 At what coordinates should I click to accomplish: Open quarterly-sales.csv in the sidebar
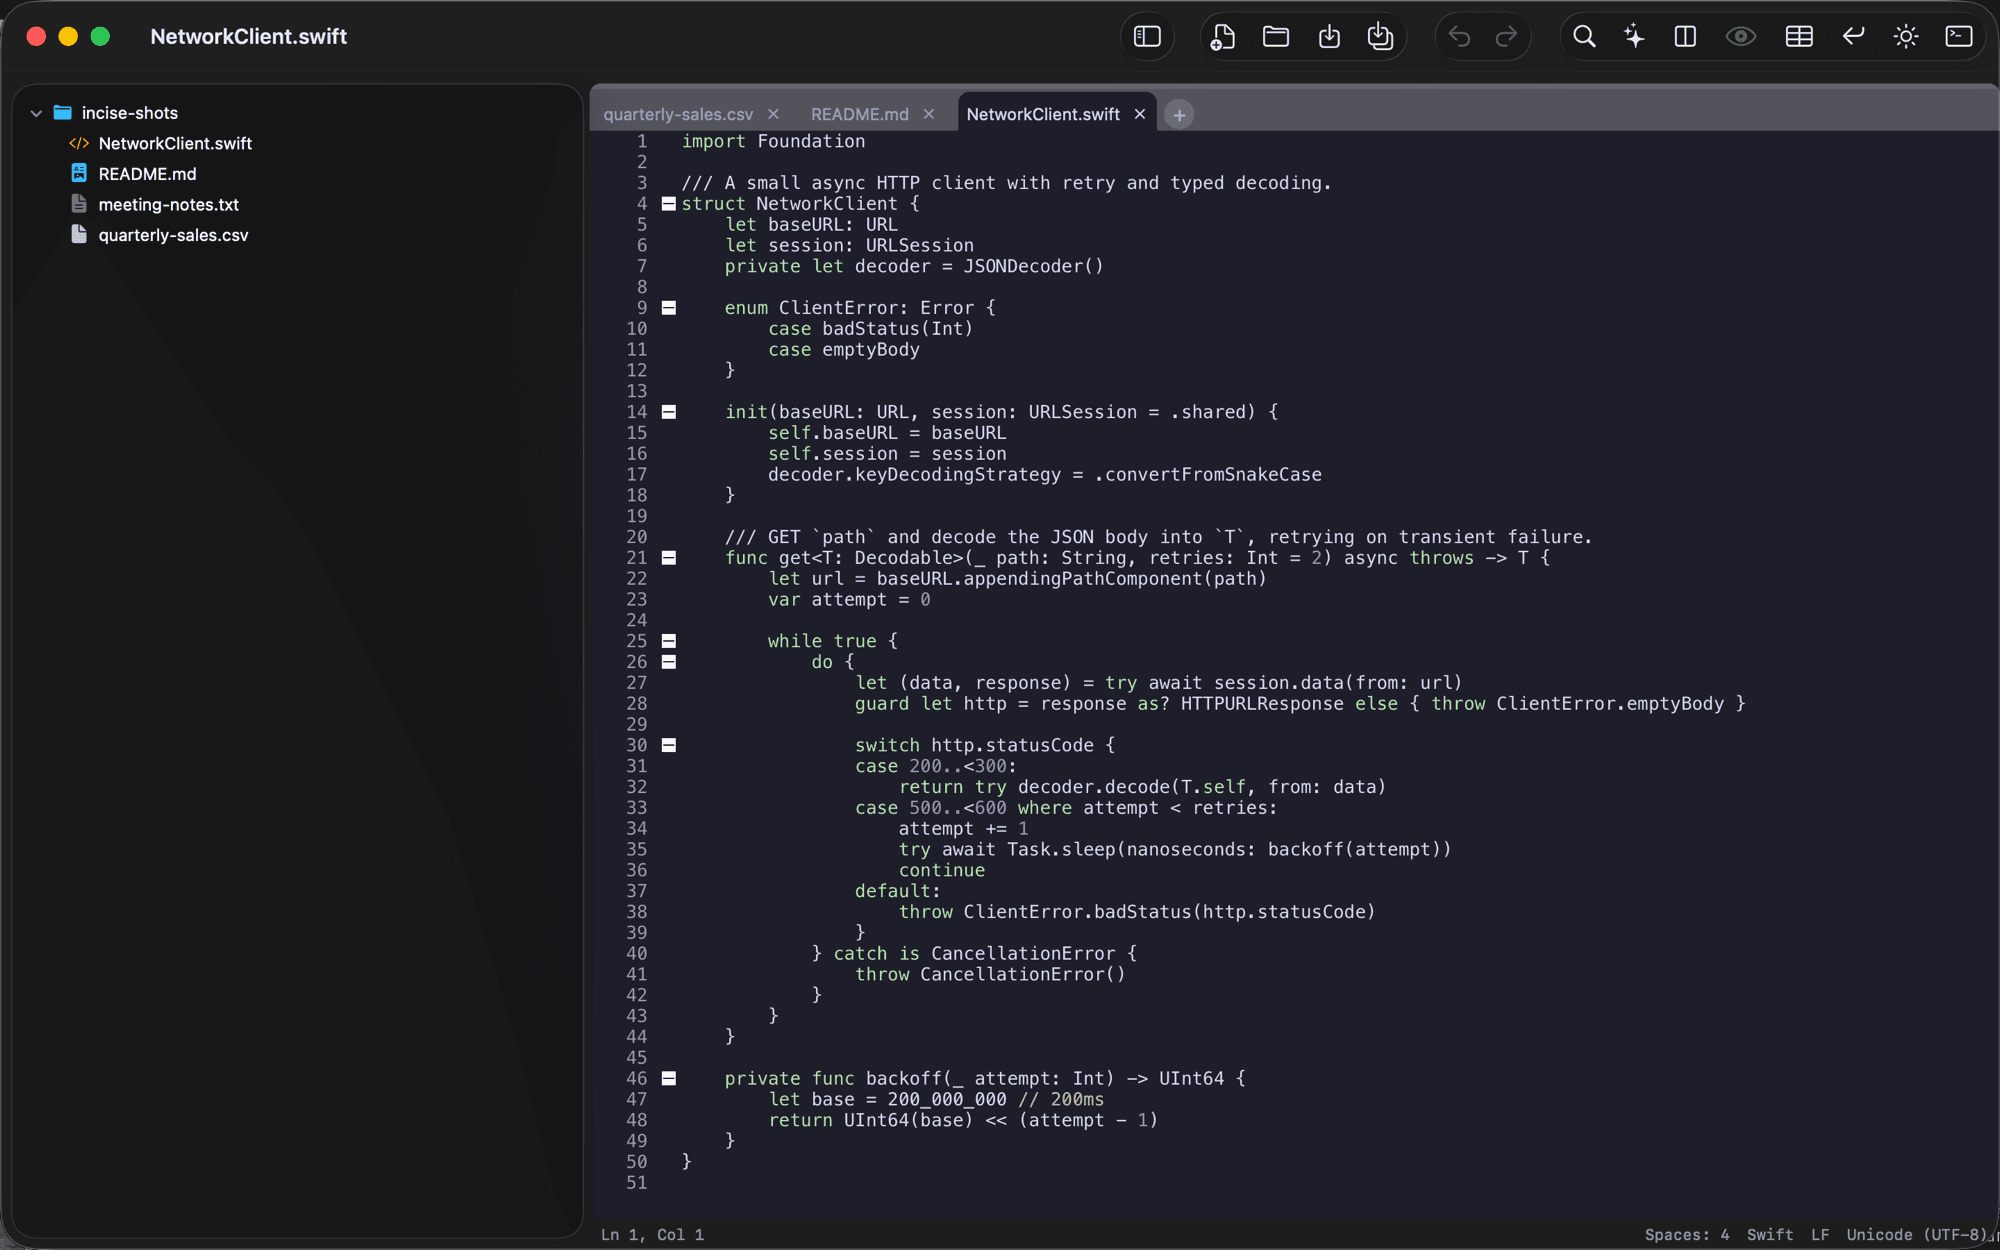coord(173,235)
